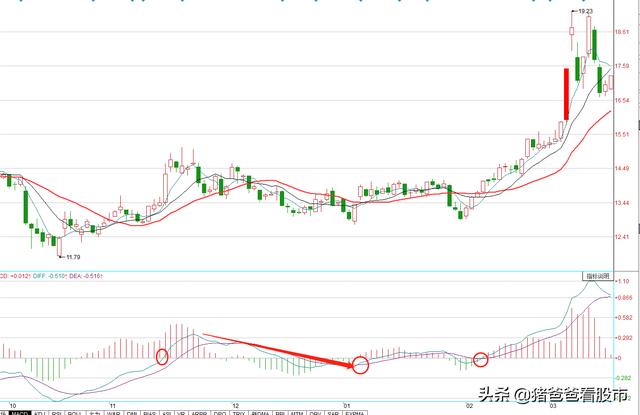The height and width of the screenshot is (415, 640).
Task: Select the BIAS indicator tab
Action: pos(150,411)
